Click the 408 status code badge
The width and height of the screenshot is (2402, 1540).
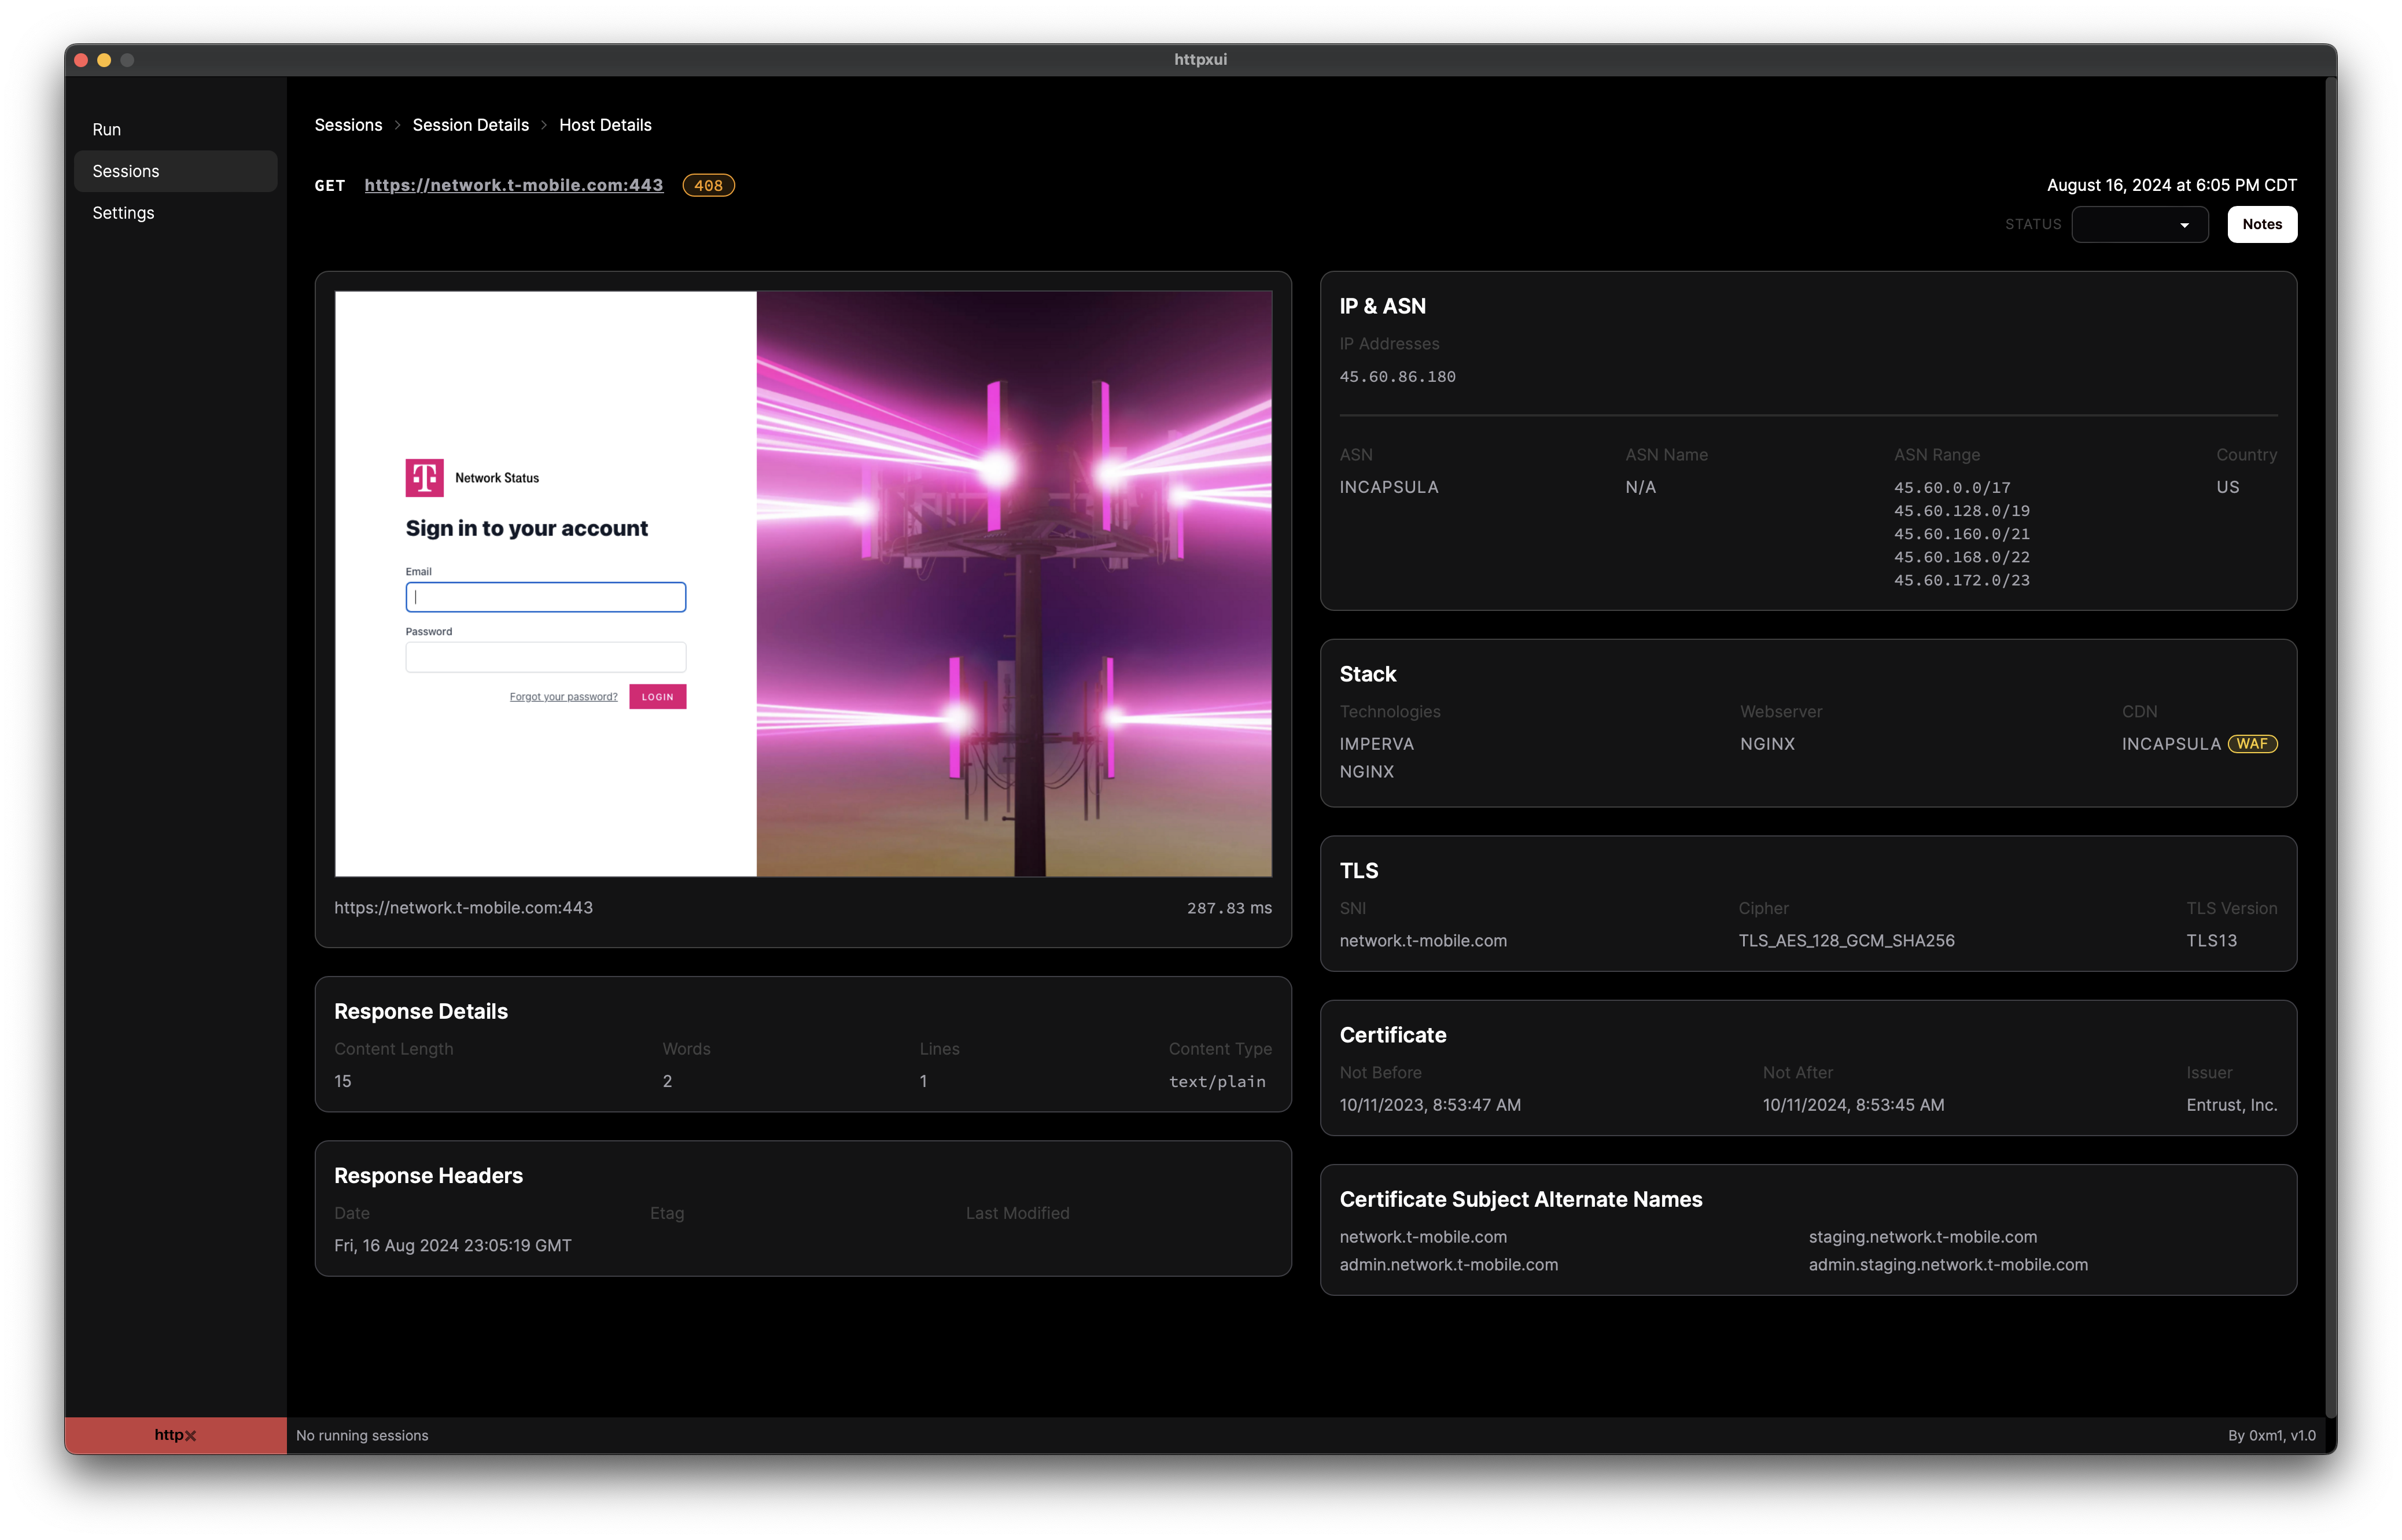pos(708,185)
